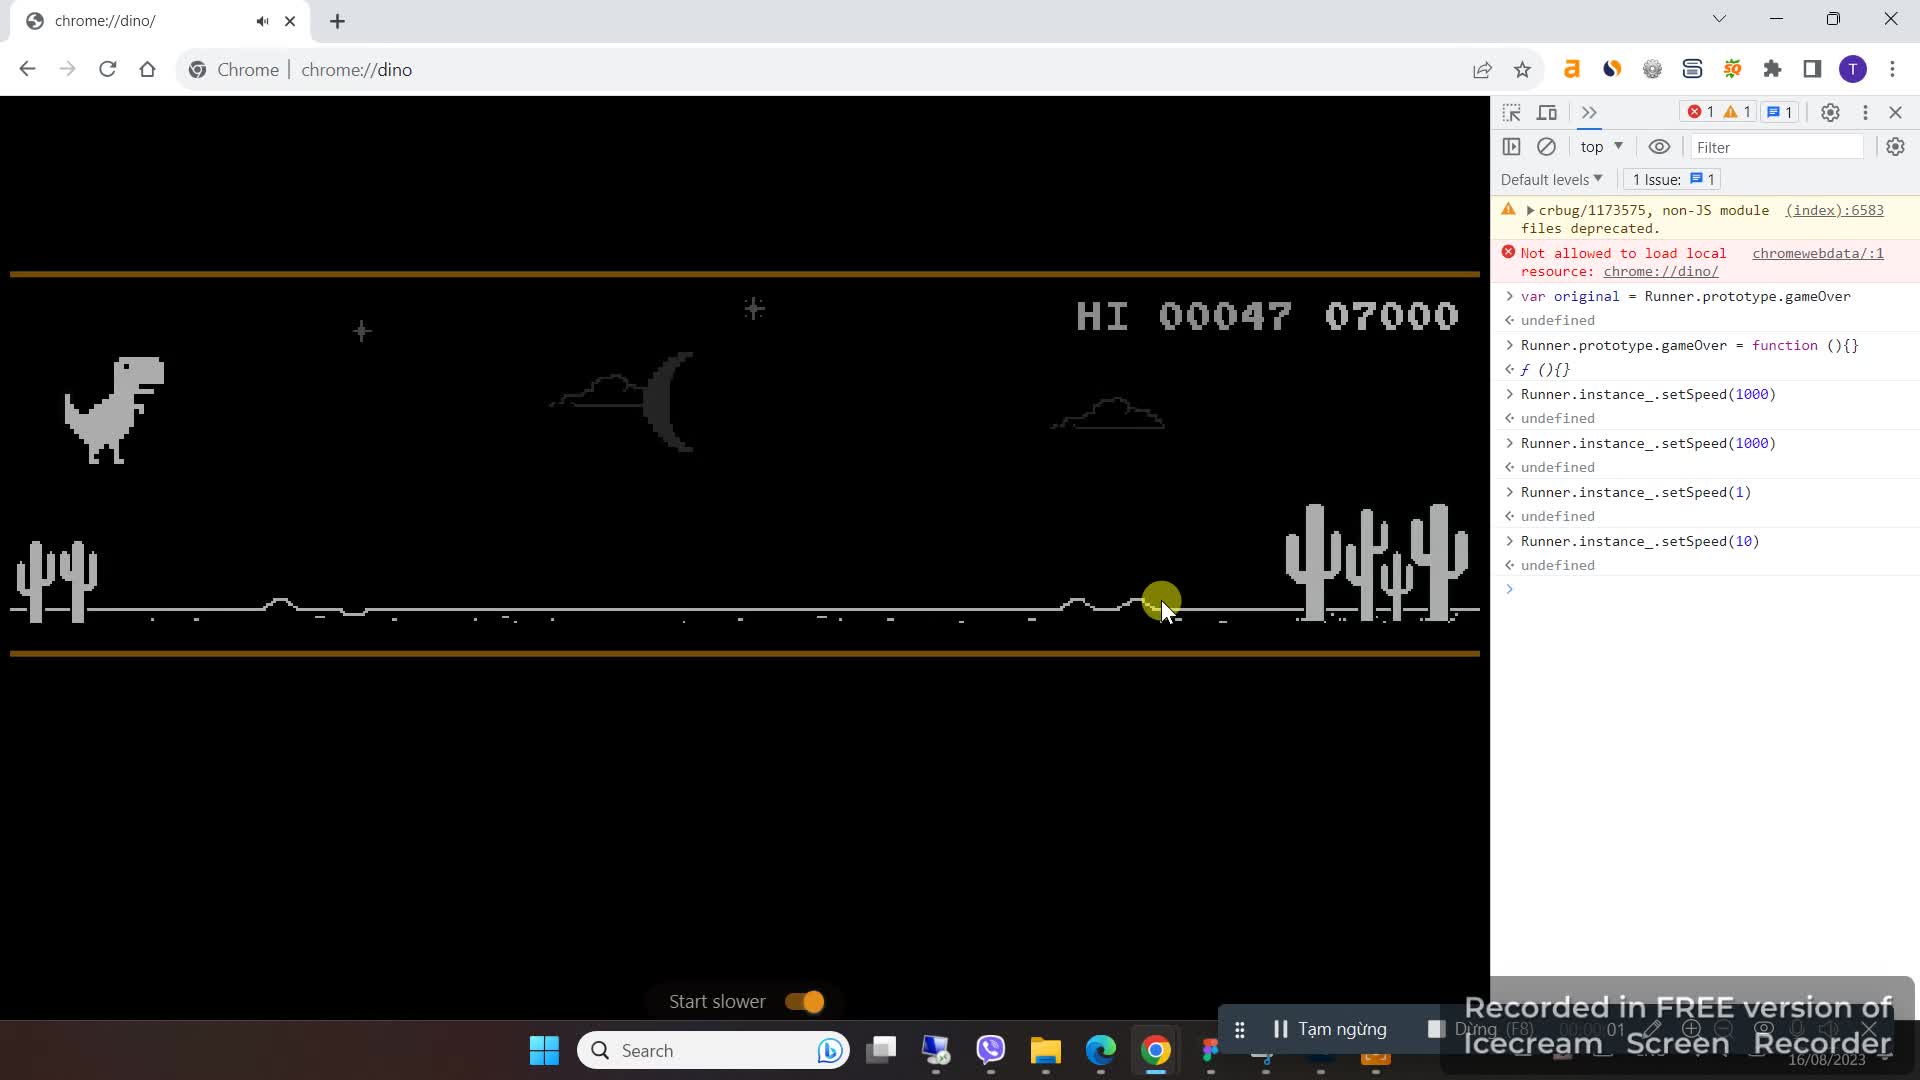Click the blue message count badge in toolbar
Viewport: 1920px width, 1080px height.
[1779, 112]
